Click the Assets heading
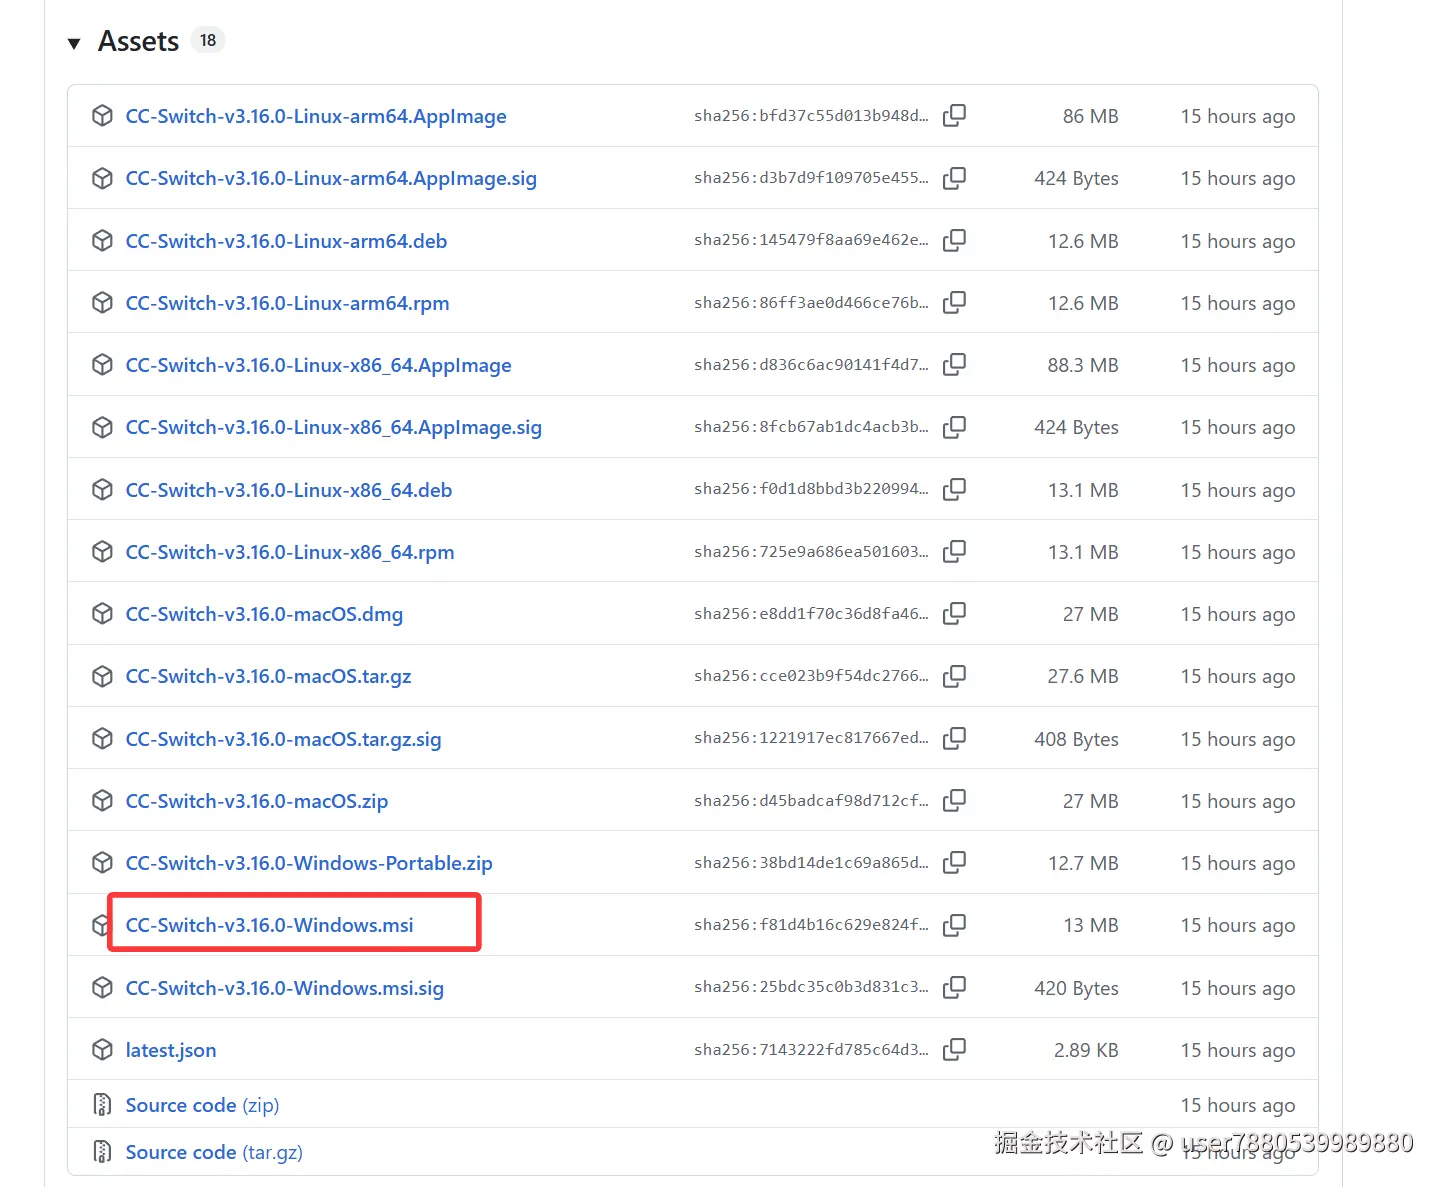 coord(138,41)
